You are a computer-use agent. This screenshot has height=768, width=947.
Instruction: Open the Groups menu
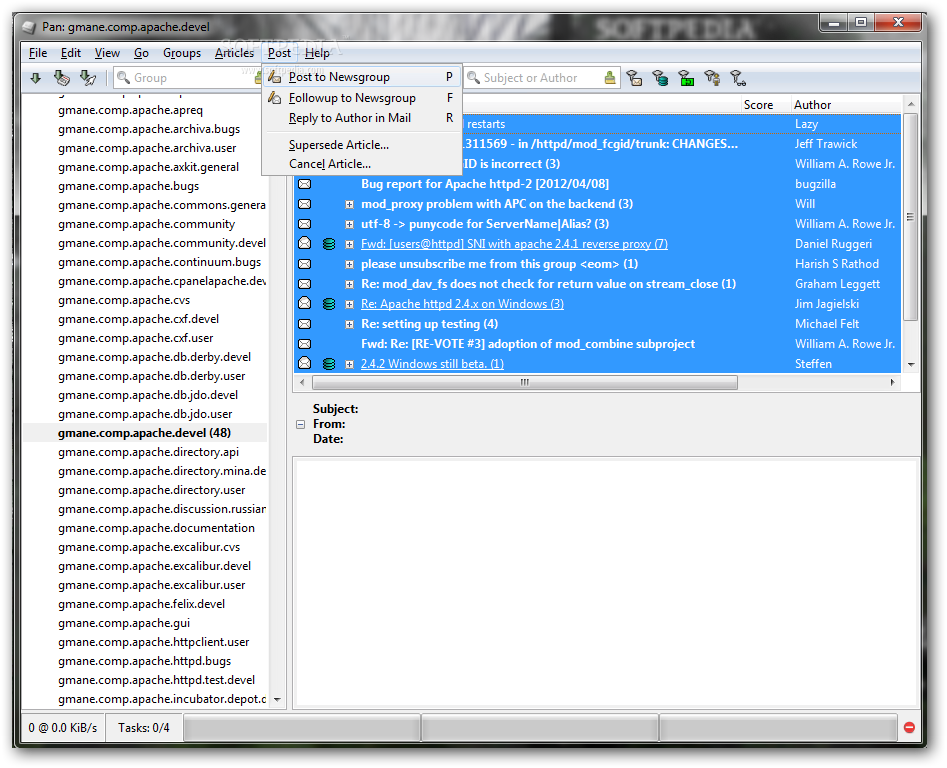(x=182, y=53)
